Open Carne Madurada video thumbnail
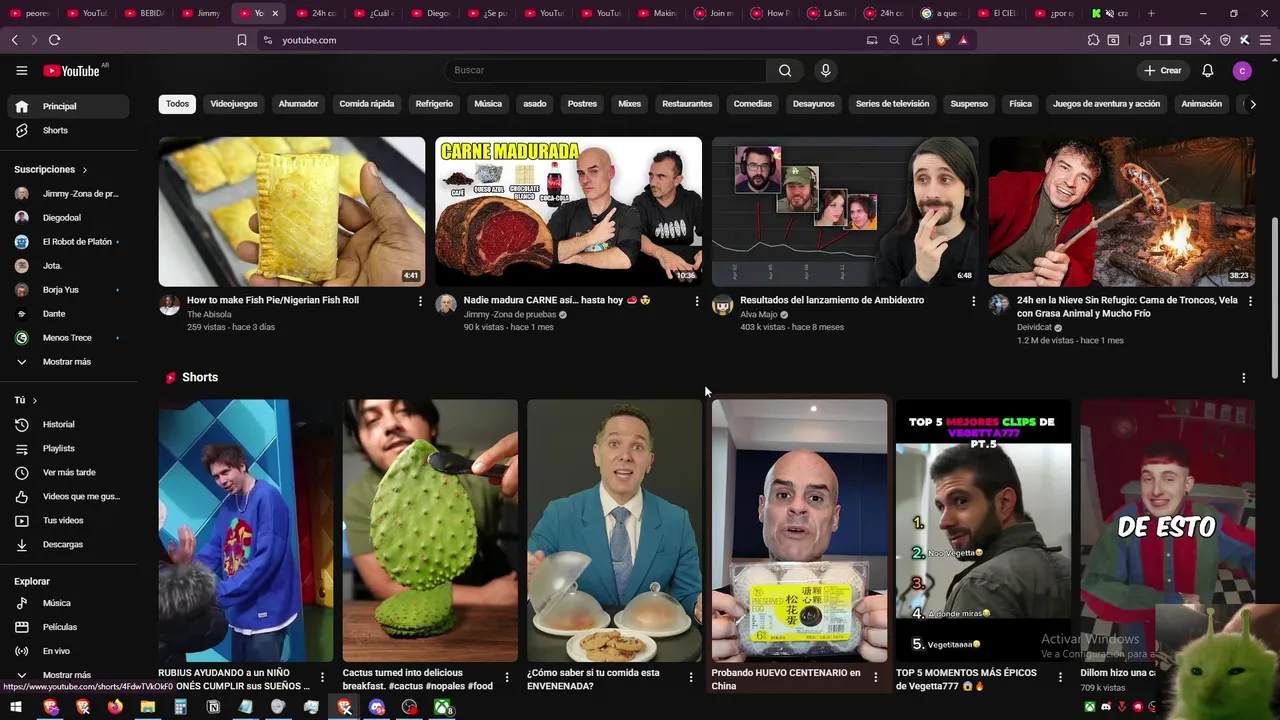This screenshot has height=720, width=1280. (568, 211)
